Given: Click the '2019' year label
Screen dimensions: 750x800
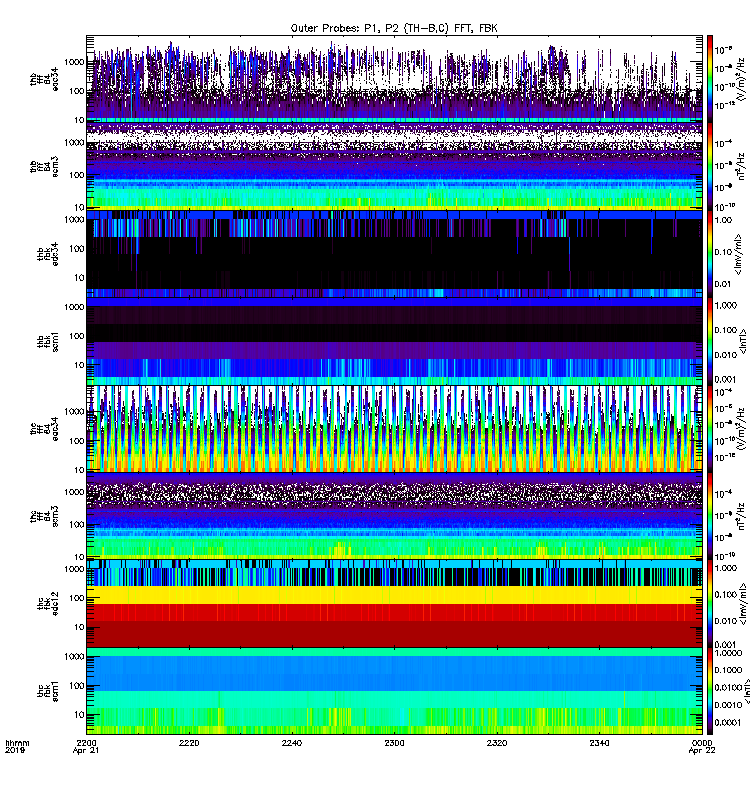Looking at the screenshot, I should click(14, 751).
